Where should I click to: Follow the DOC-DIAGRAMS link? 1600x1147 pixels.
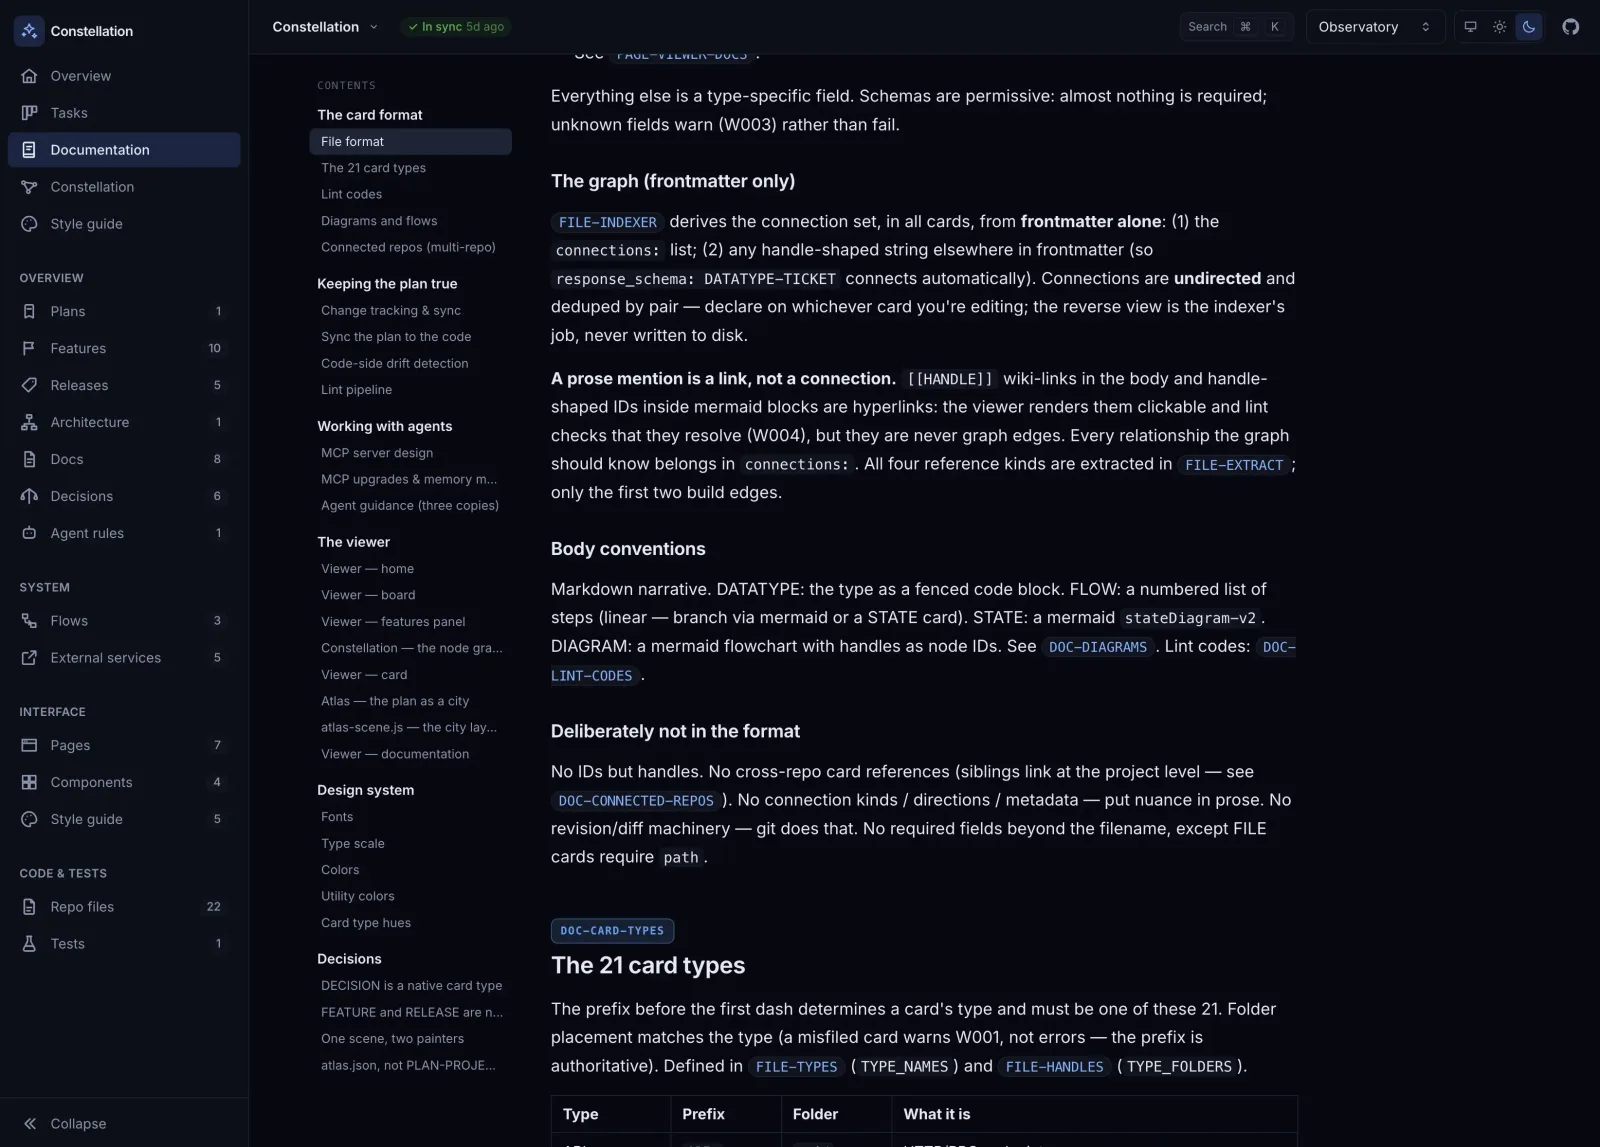pos(1097,647)
